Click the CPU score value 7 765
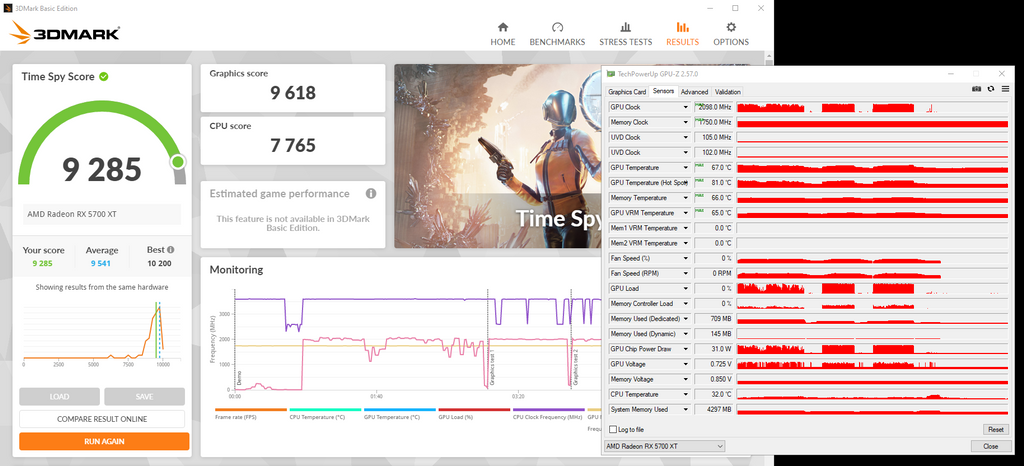 pos(293,145)
